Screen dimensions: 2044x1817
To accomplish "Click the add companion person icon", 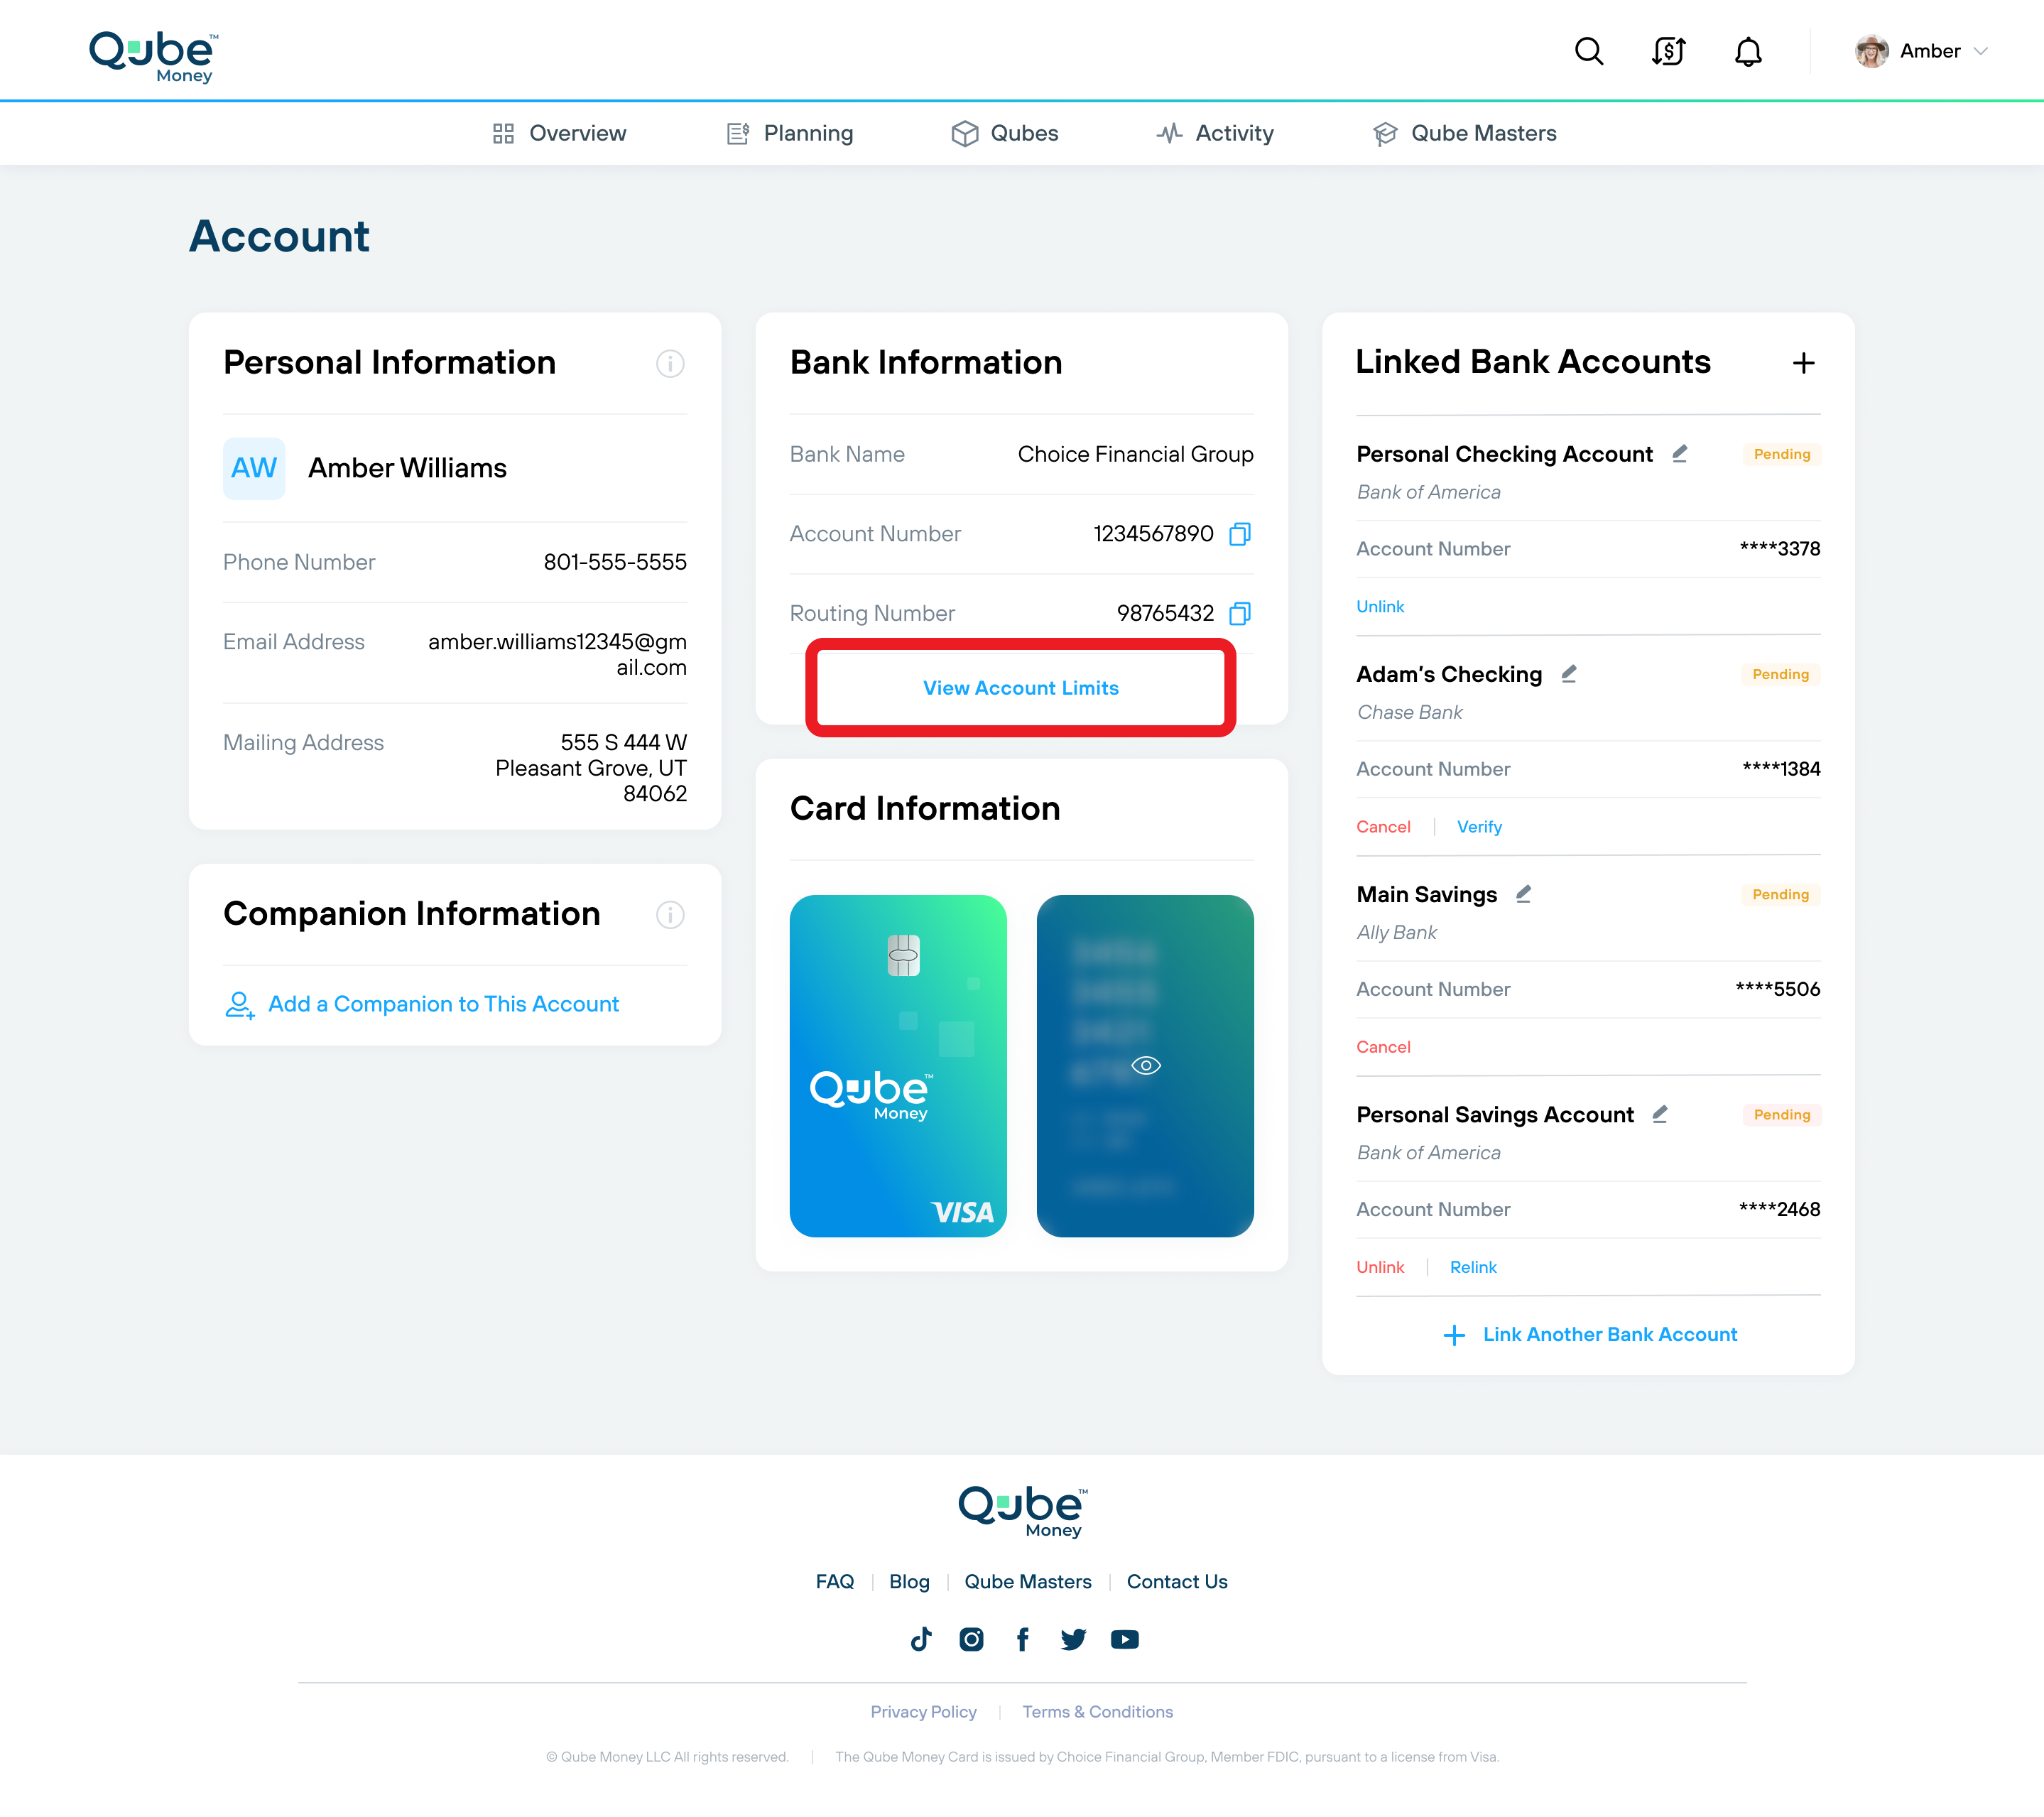I will 239,1004.
